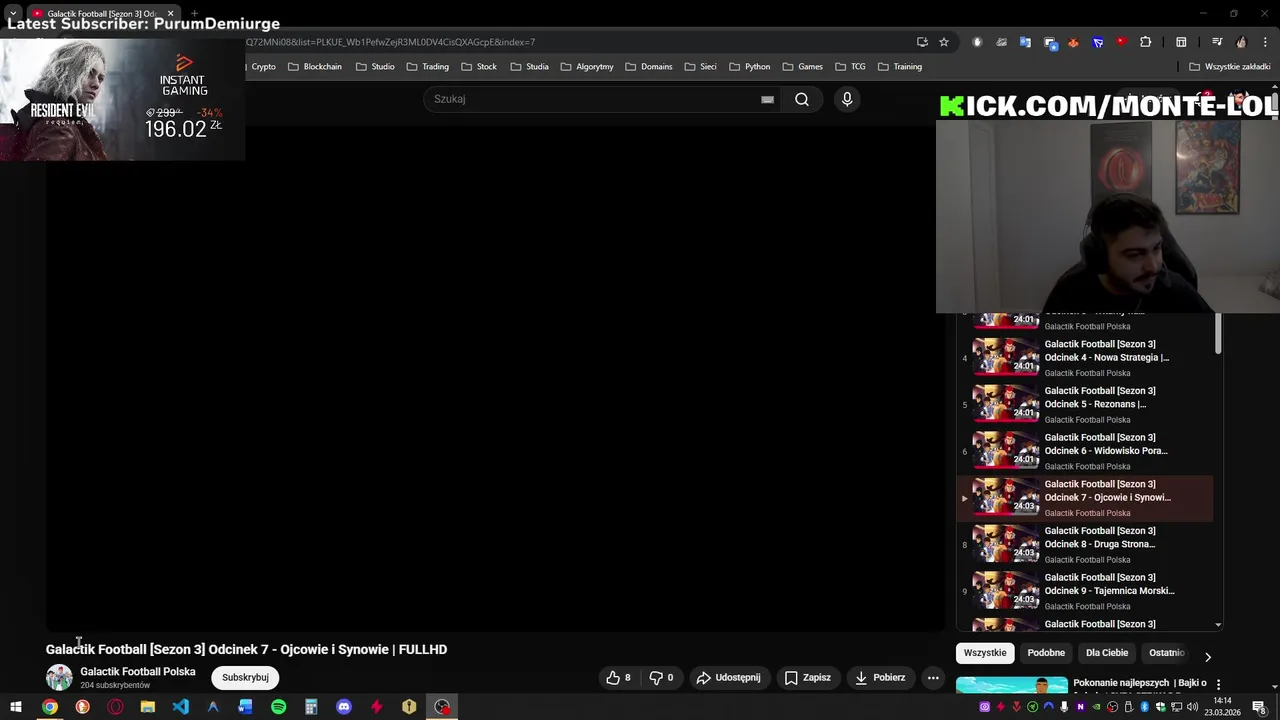Open Games bookmarks folder

click(x=803, y=67)
